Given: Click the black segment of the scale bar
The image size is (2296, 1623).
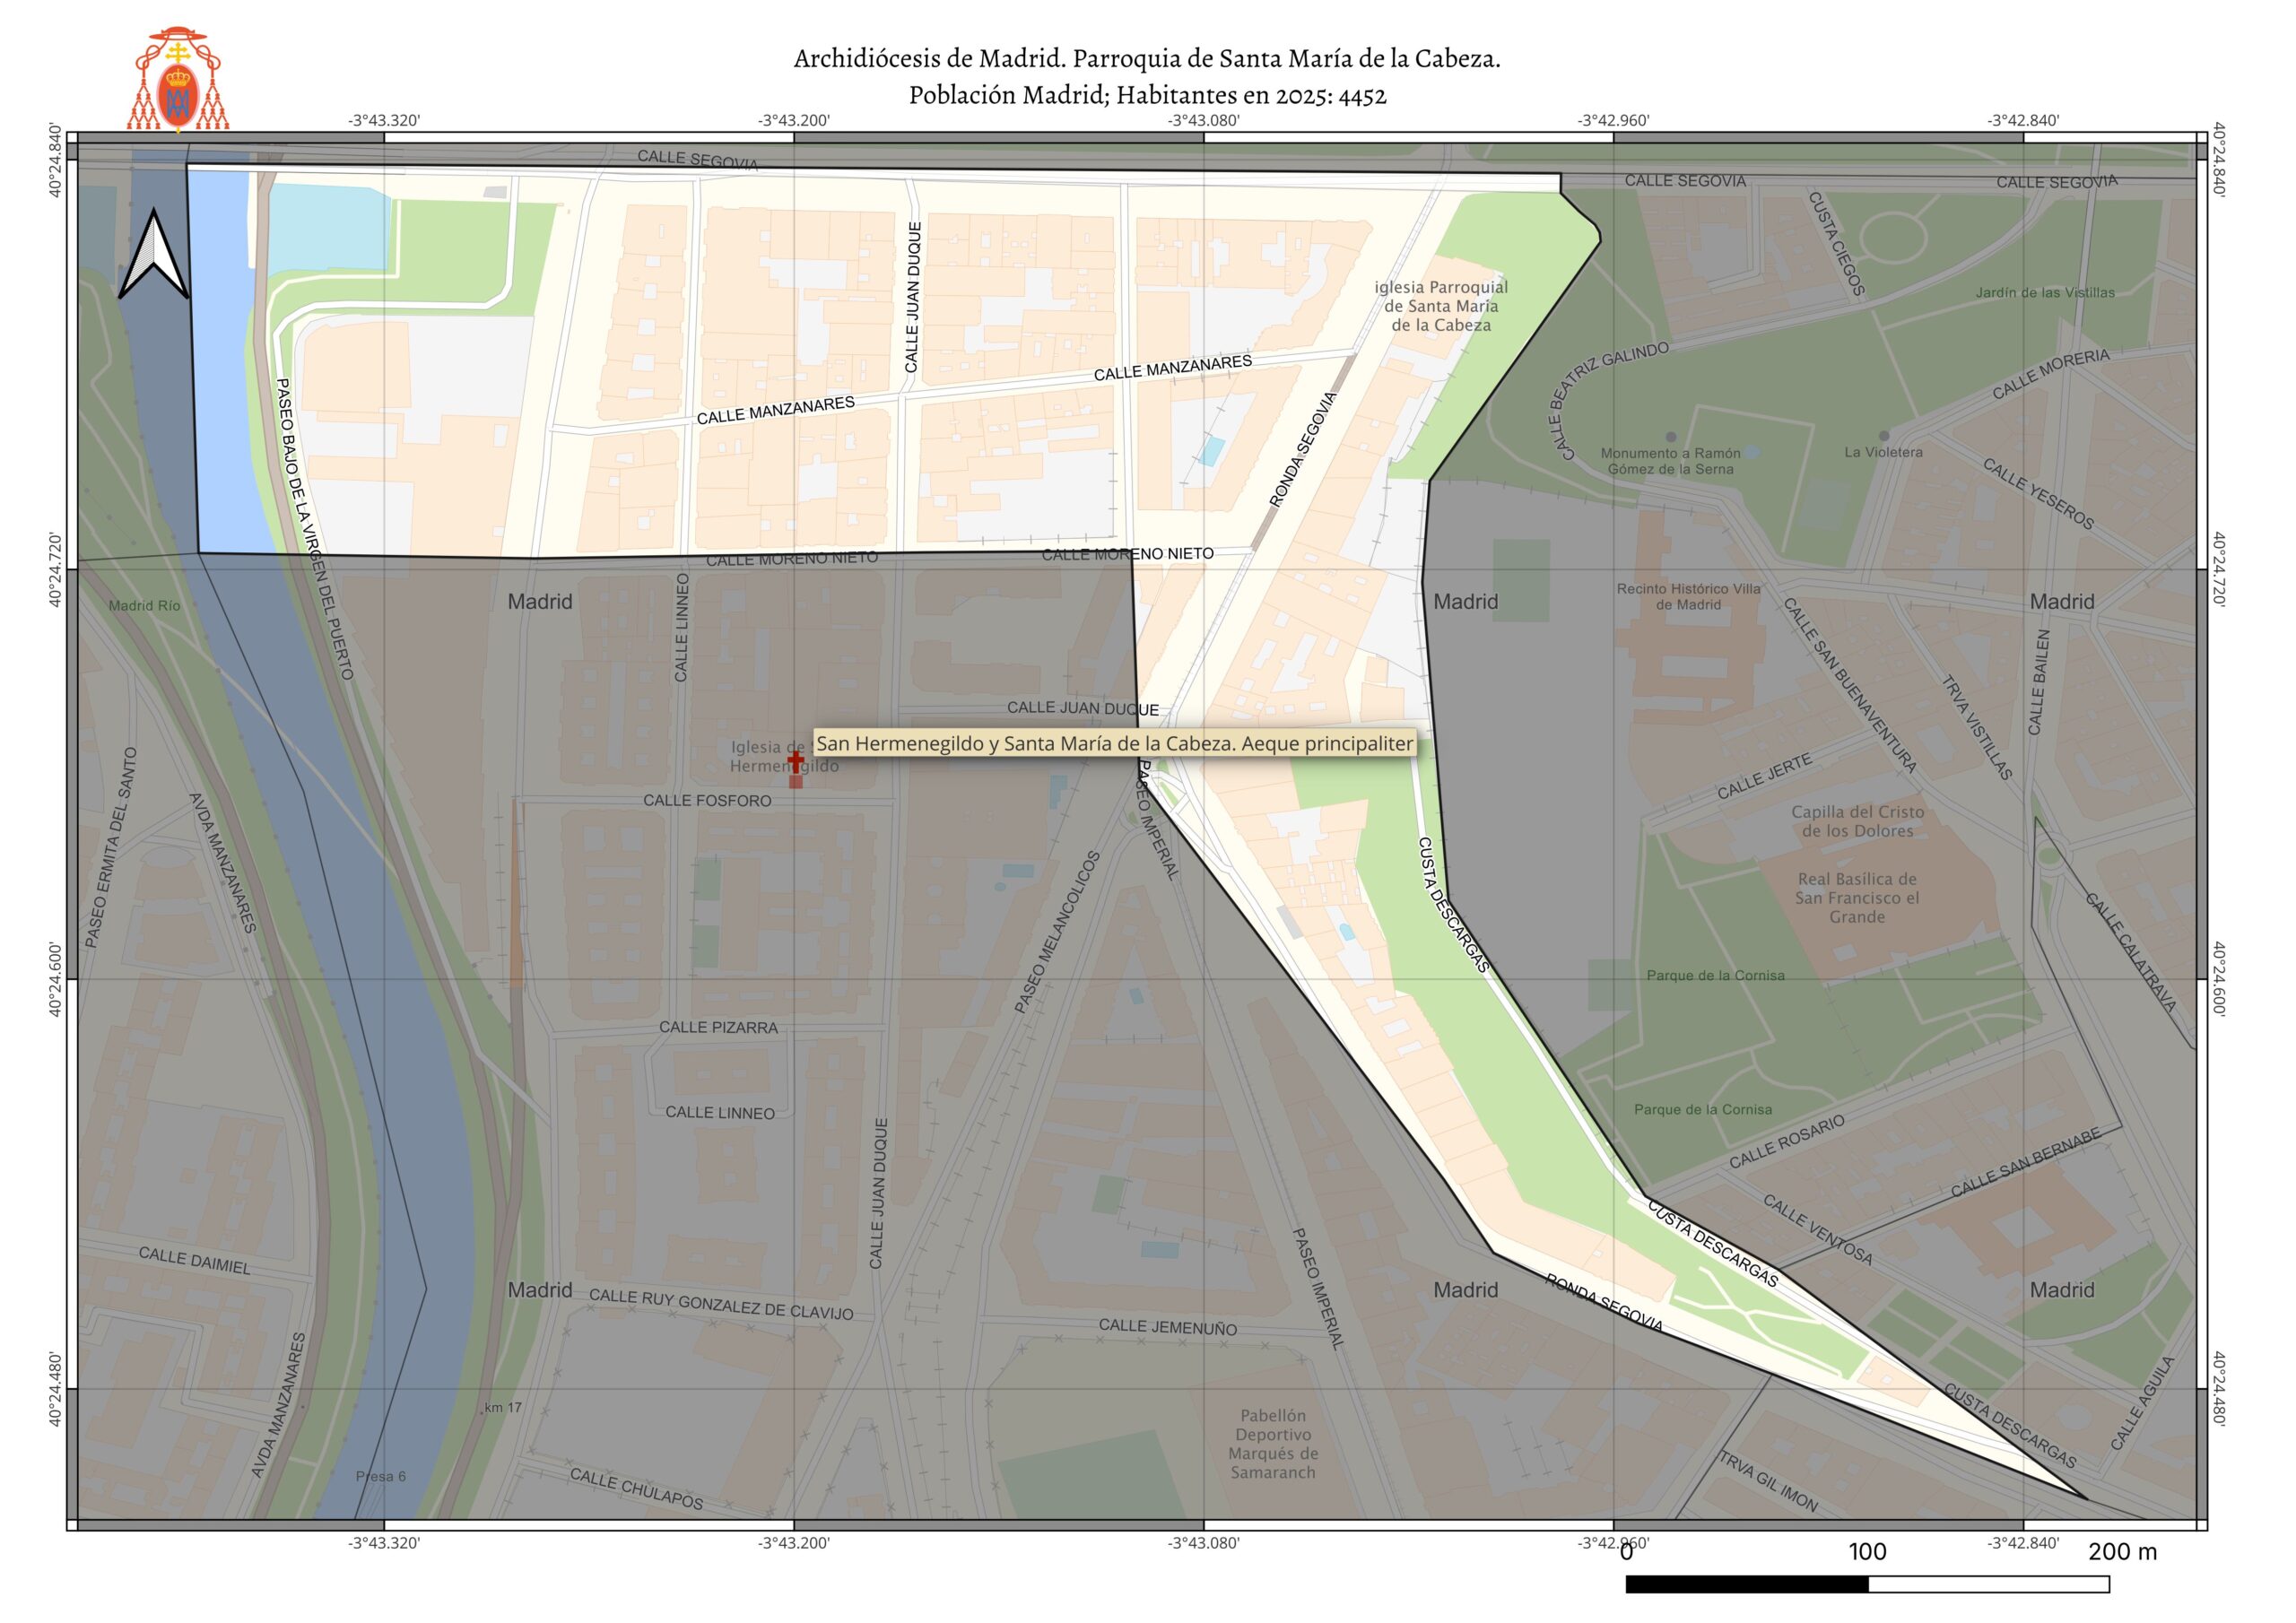Looking at the screenshot, I should pos(1746,1584).
